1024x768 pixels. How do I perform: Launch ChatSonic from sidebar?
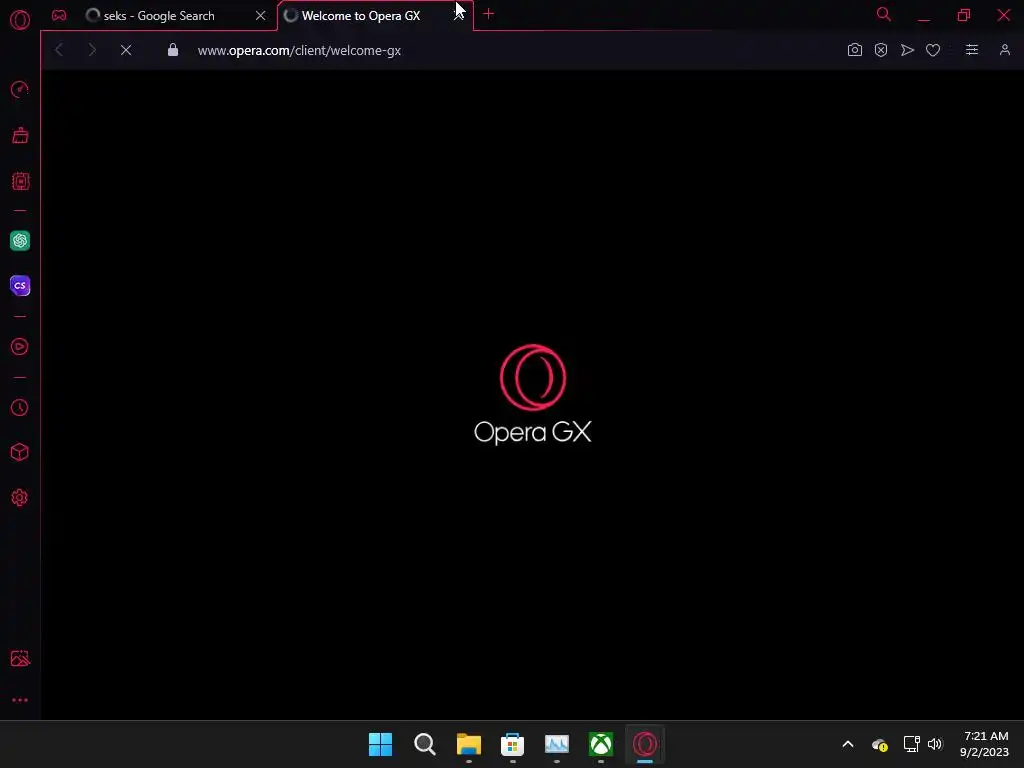20,285
